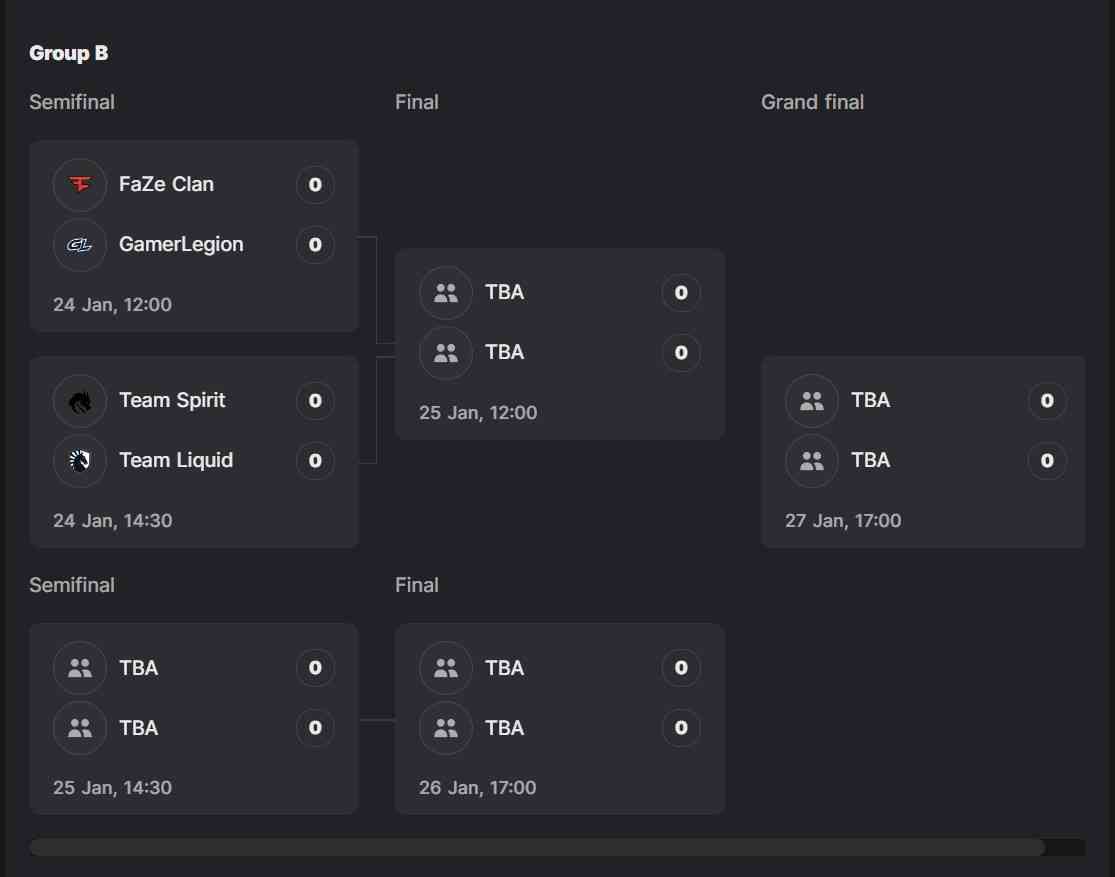Click the GamerLegion team name
Screen dimensions: 1115x877
click(x=181, y=244)
